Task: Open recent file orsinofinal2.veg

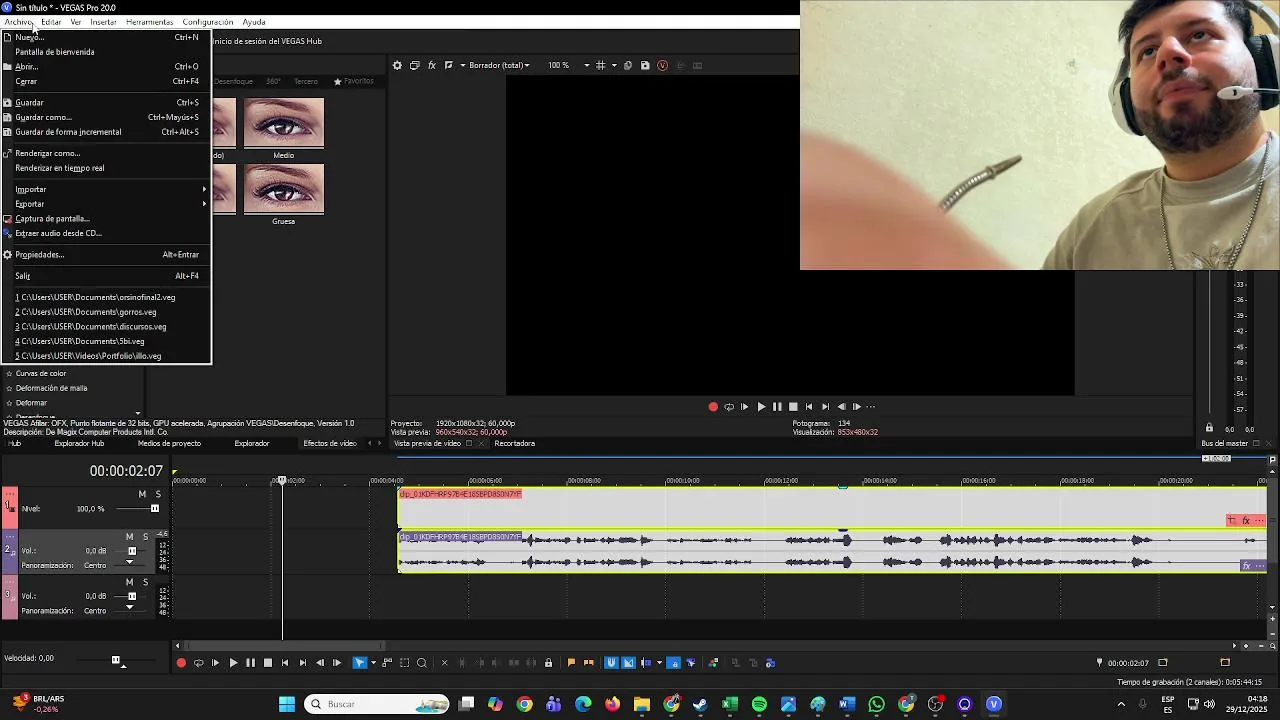Action: coord(106,297)
